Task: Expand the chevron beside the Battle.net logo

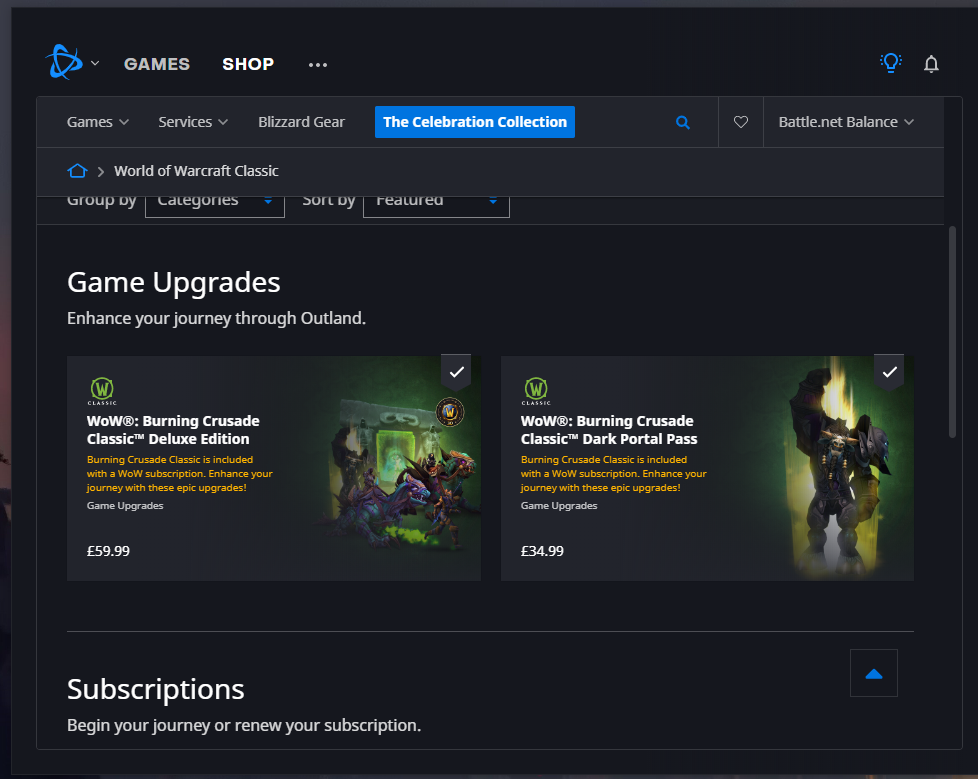Action: click(x=95, y=63)
